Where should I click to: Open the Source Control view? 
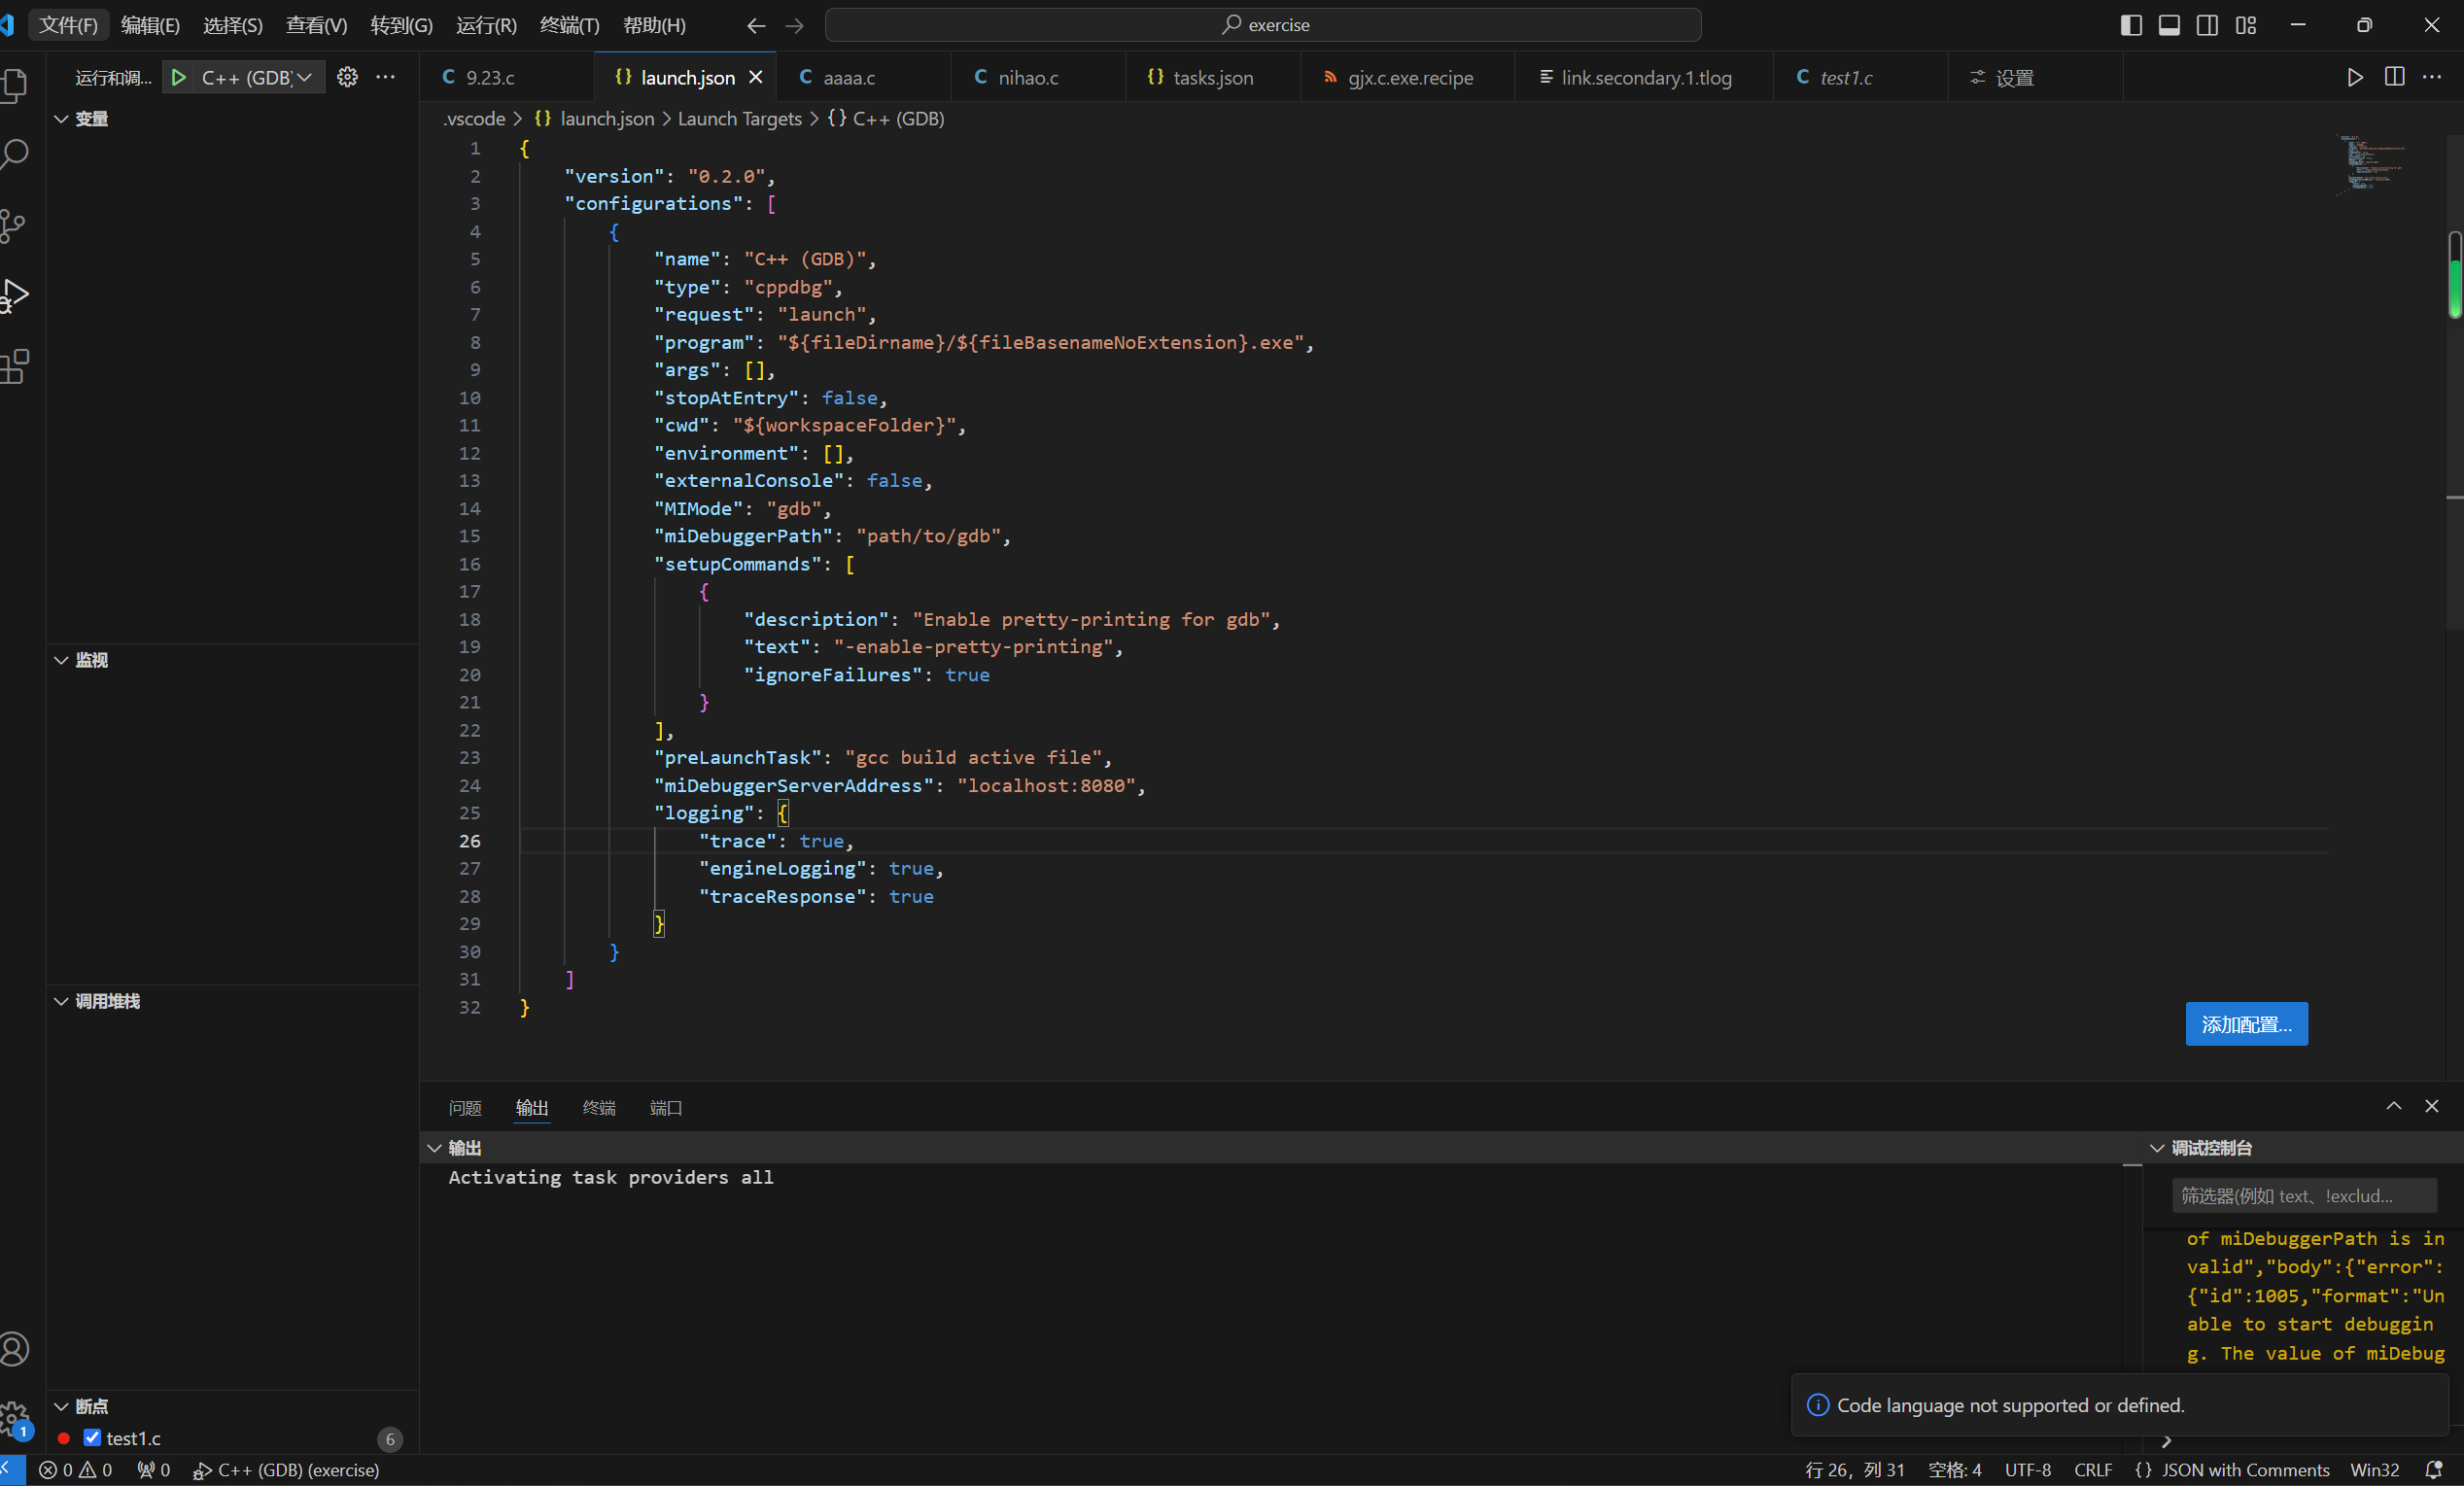coord(14,225)
